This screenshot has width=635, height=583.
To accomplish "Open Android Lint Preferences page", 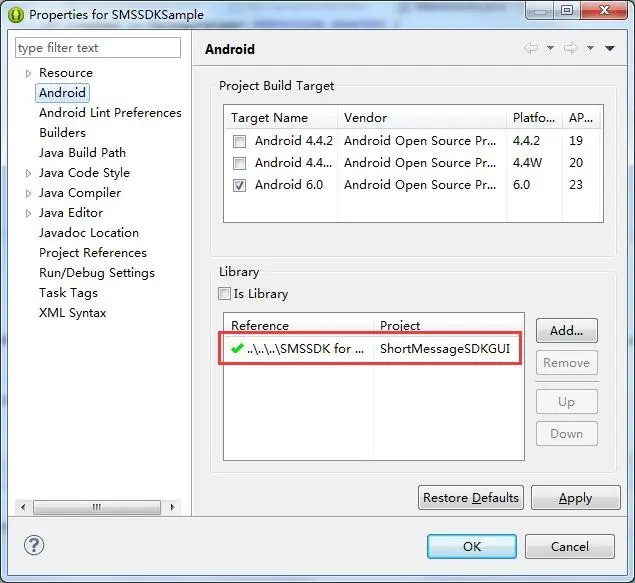I will [110, 113].
